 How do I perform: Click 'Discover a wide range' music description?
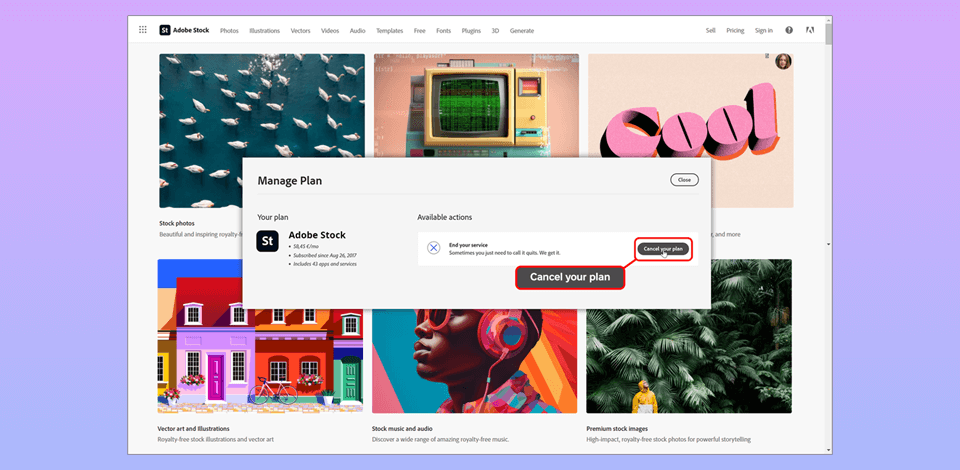point(441,439)
